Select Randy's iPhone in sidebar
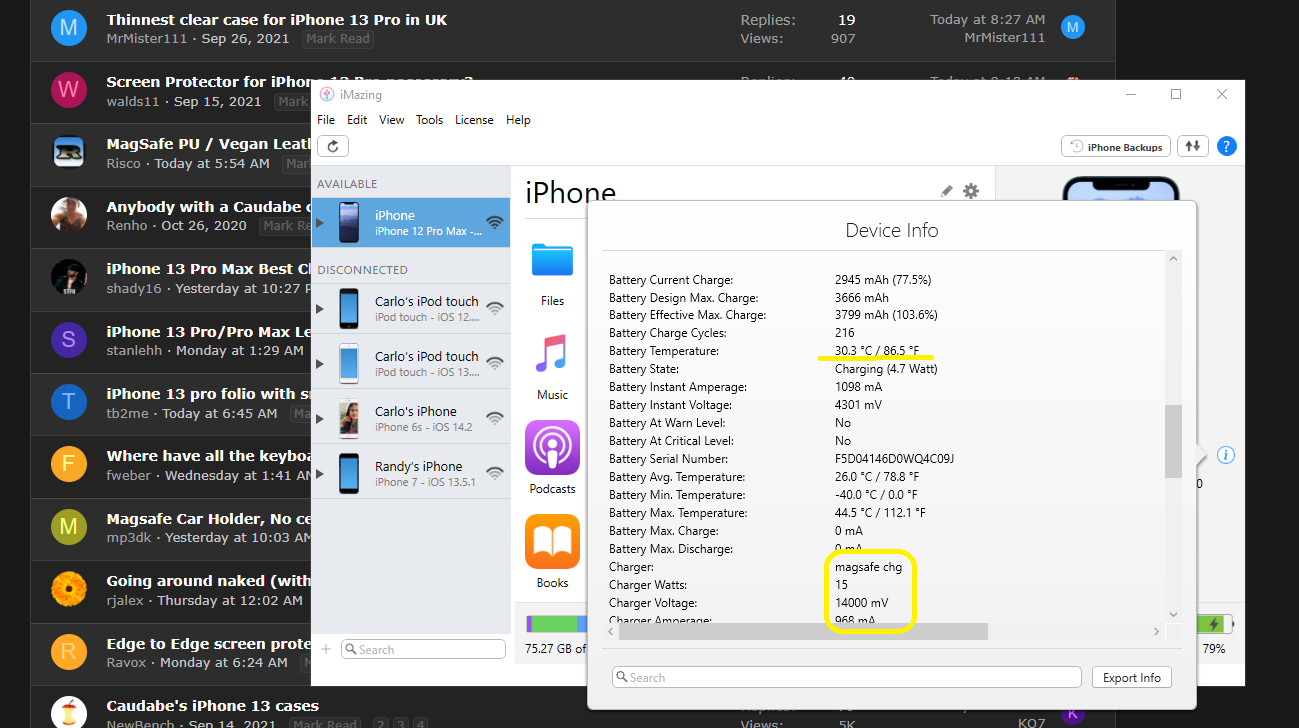The image size is (1299, 728). tap(411, 473)
